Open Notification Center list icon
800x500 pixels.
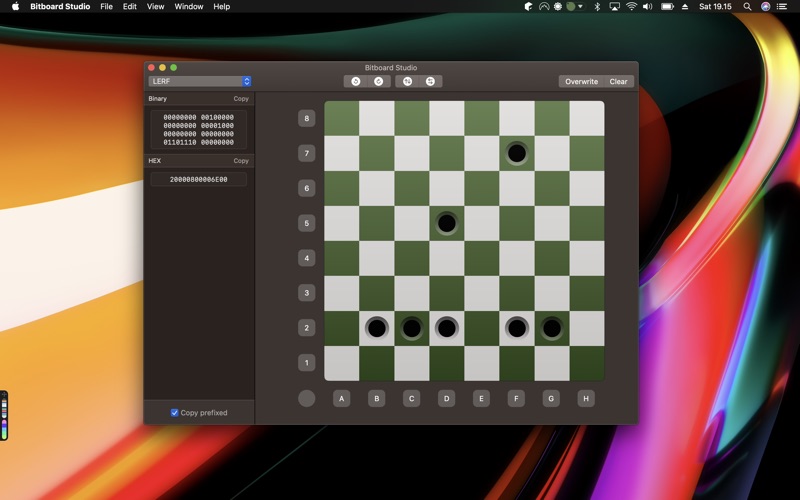click(782, 7)
